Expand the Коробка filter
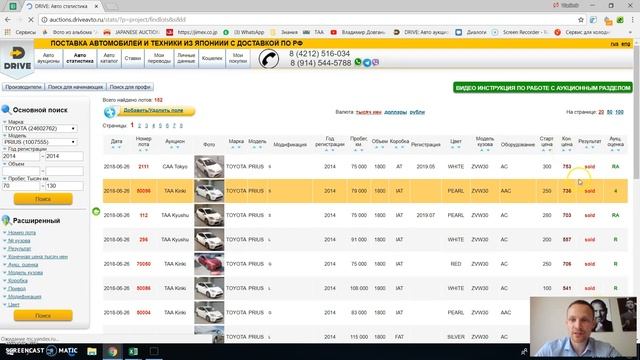Screen dimensions: 640x360 pyautogui.click(x=18, y=281)
